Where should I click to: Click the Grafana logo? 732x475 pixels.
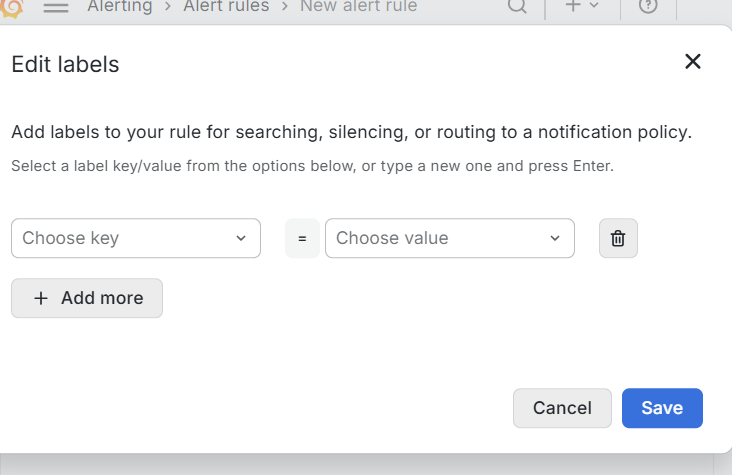pos(12,7)
